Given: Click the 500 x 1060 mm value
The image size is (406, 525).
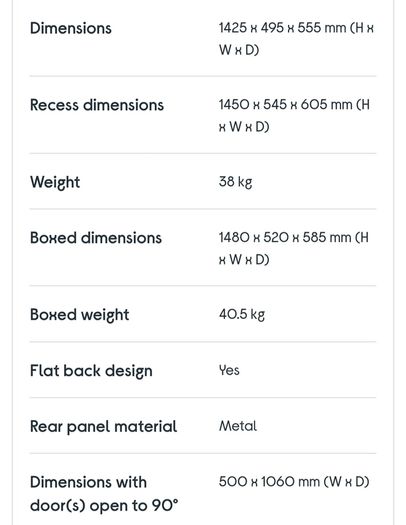Looking at the screenshot, I should pos(294,482).
